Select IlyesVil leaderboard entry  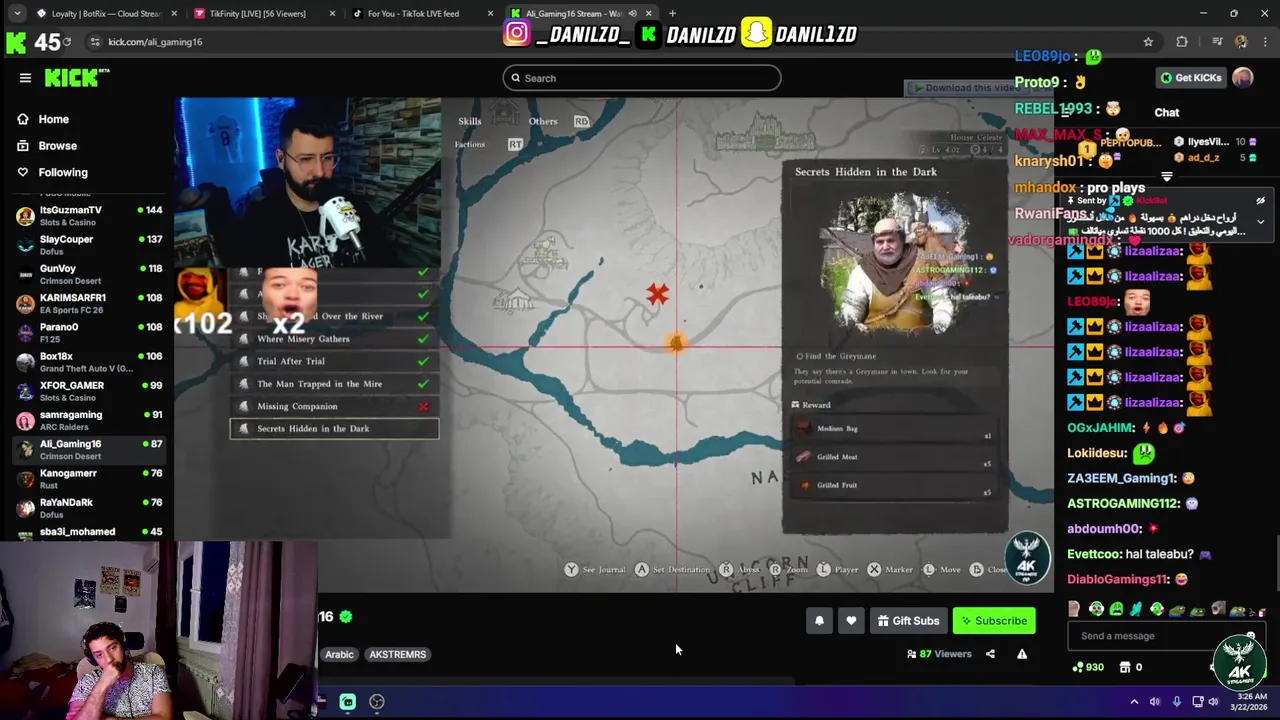[1215, 142]
